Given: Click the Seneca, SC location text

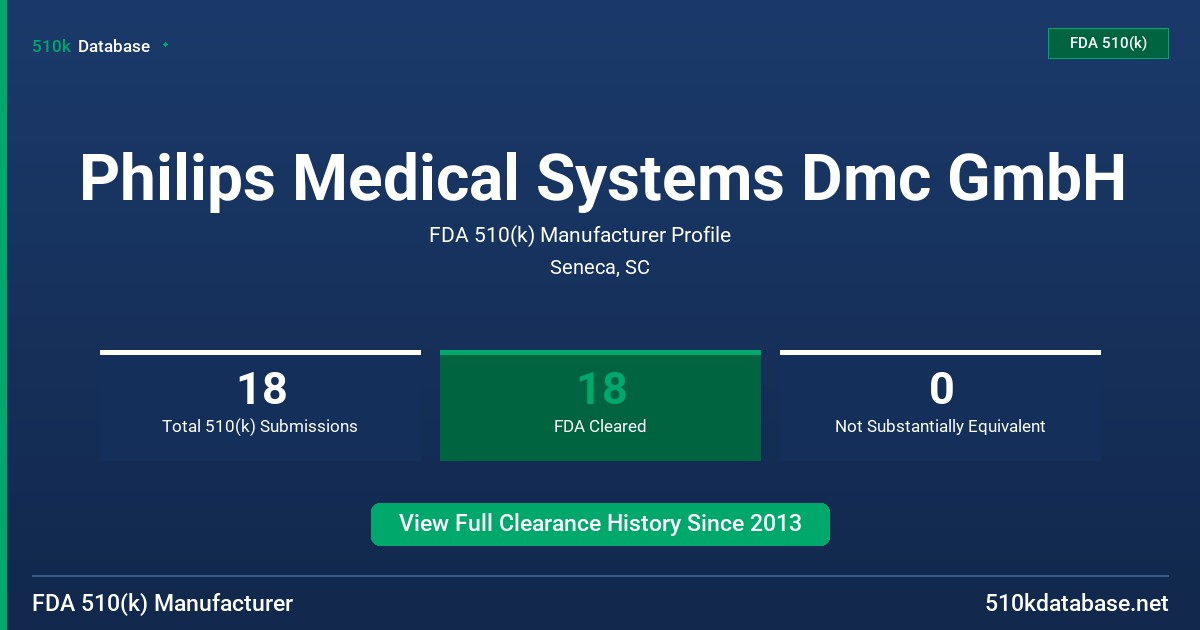Looking at the screenshot, I should (600, 267).
